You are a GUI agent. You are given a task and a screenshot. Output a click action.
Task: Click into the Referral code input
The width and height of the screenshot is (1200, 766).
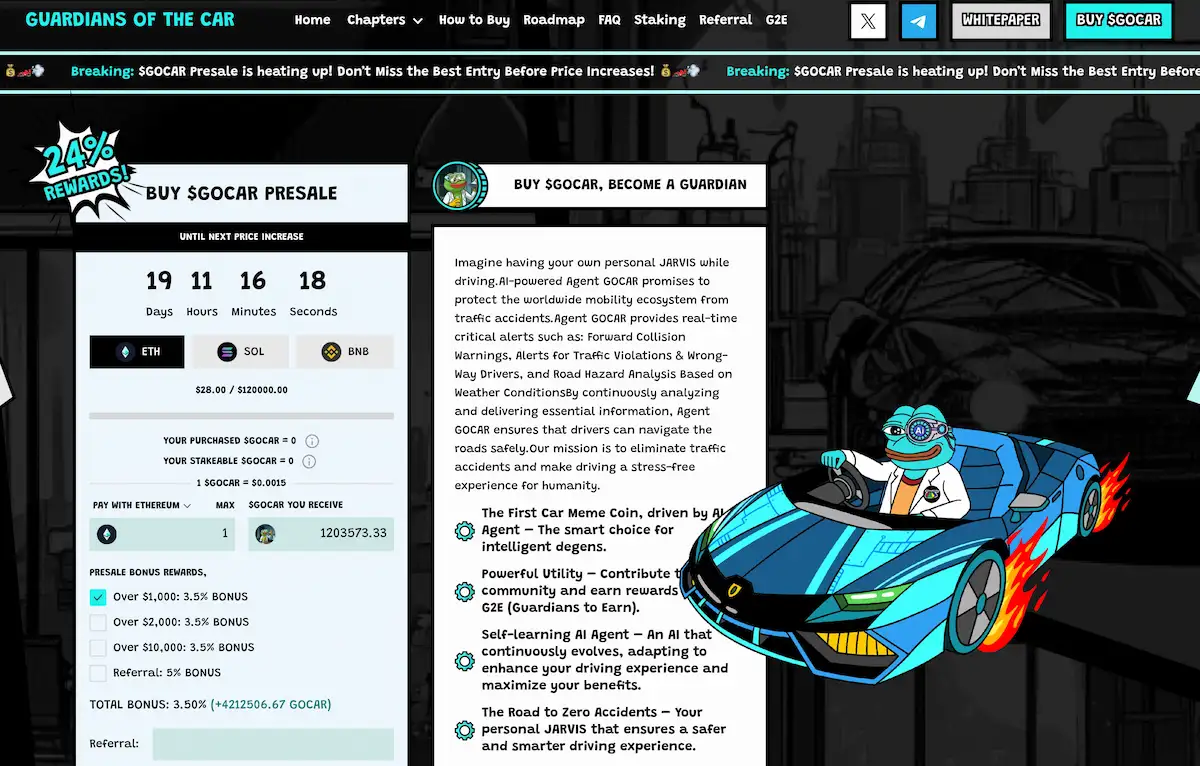tap(273, 744)
